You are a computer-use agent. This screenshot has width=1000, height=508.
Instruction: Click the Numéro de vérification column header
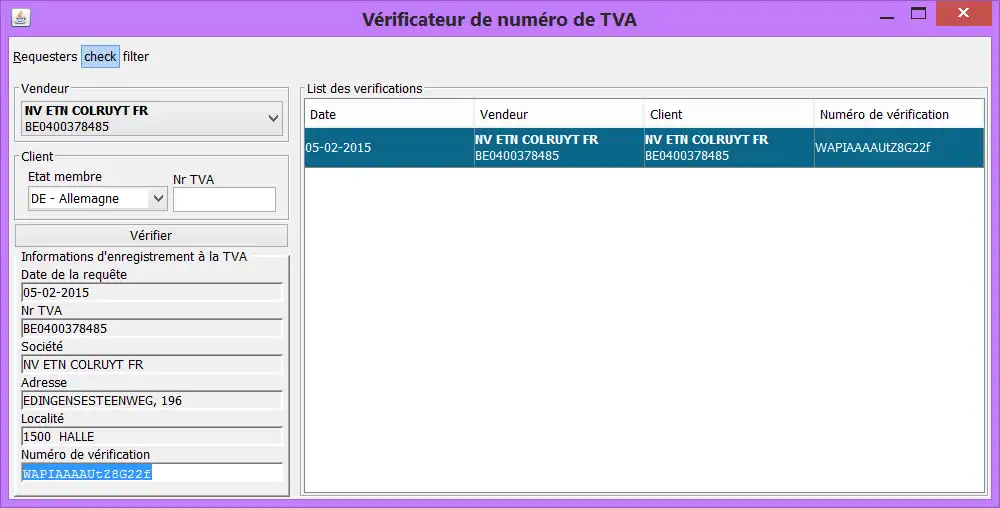(899, 115)
